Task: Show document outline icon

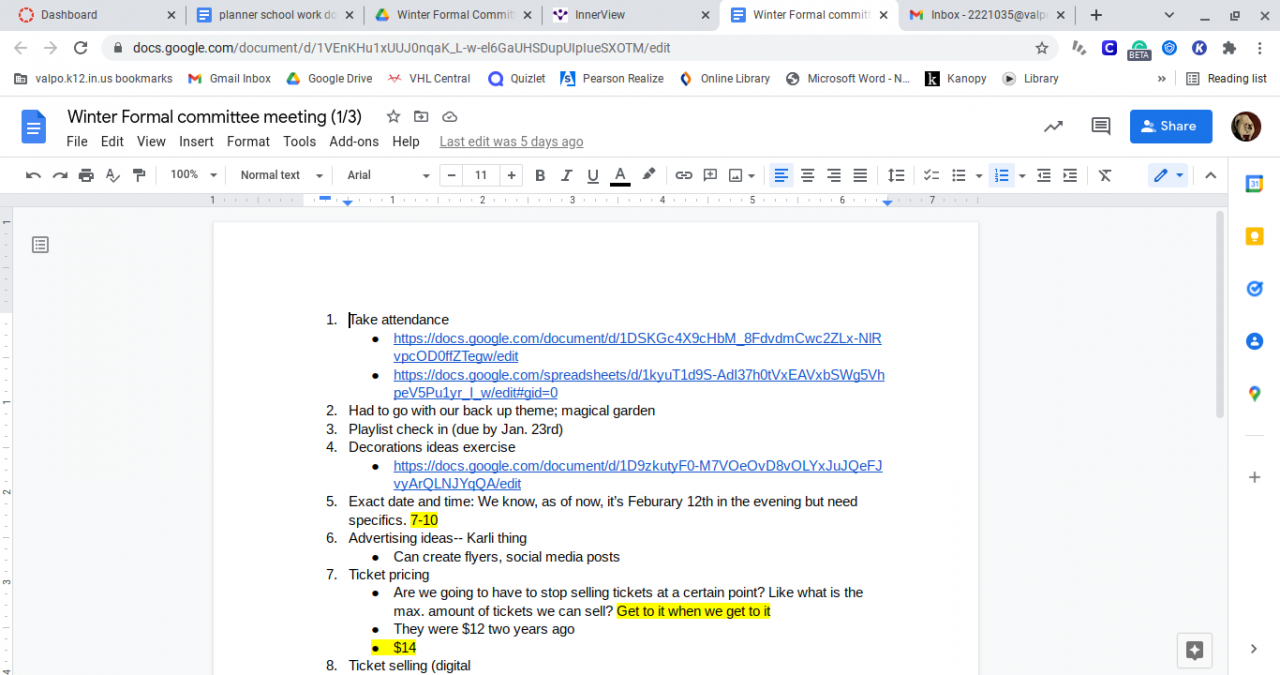Action: click(40, 244)
